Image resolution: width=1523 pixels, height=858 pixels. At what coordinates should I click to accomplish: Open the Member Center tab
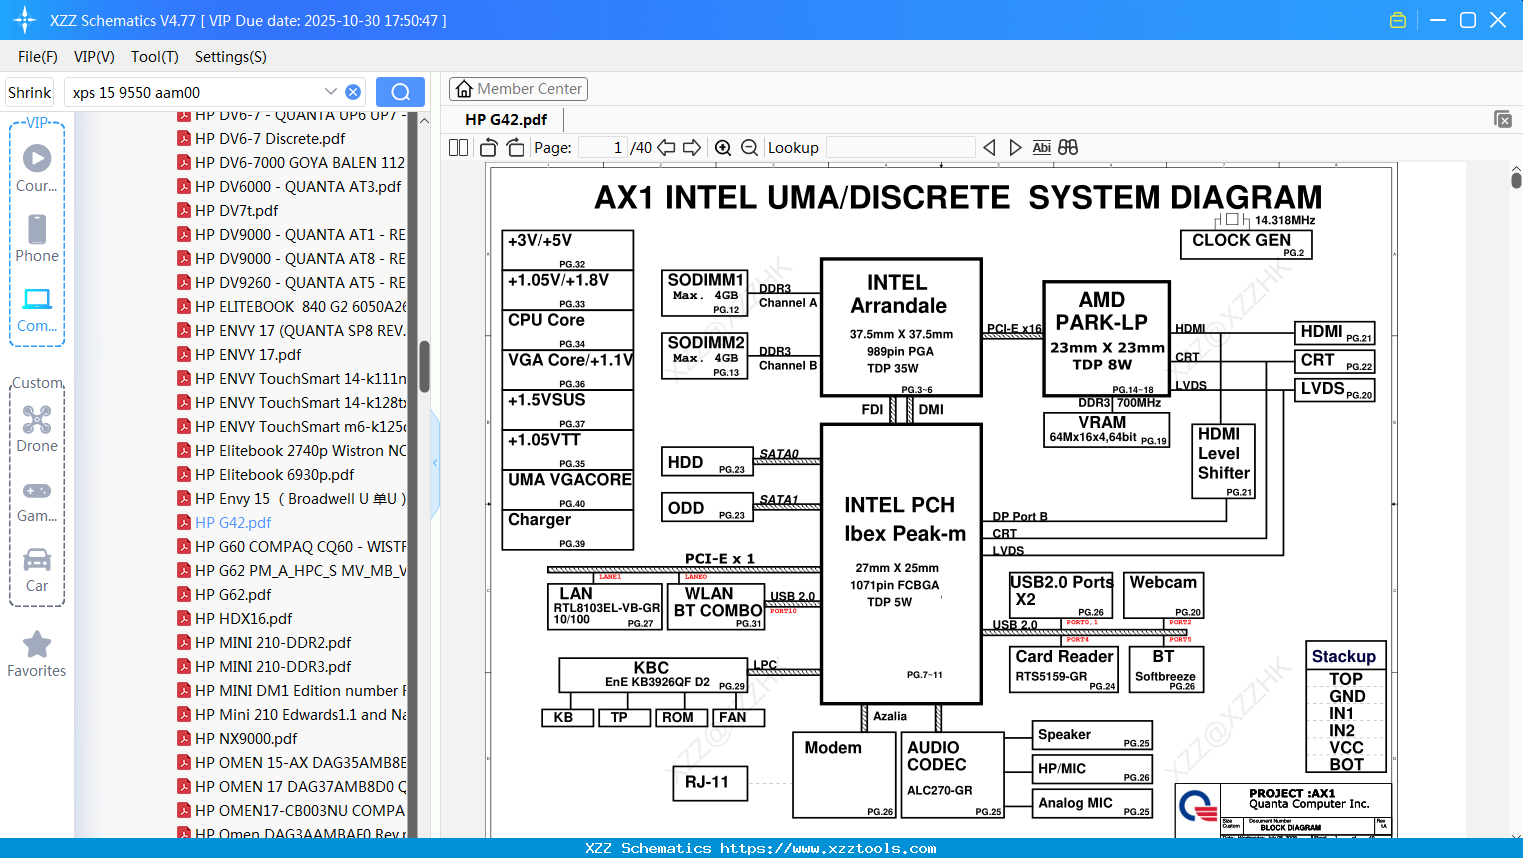pos(518,89)
